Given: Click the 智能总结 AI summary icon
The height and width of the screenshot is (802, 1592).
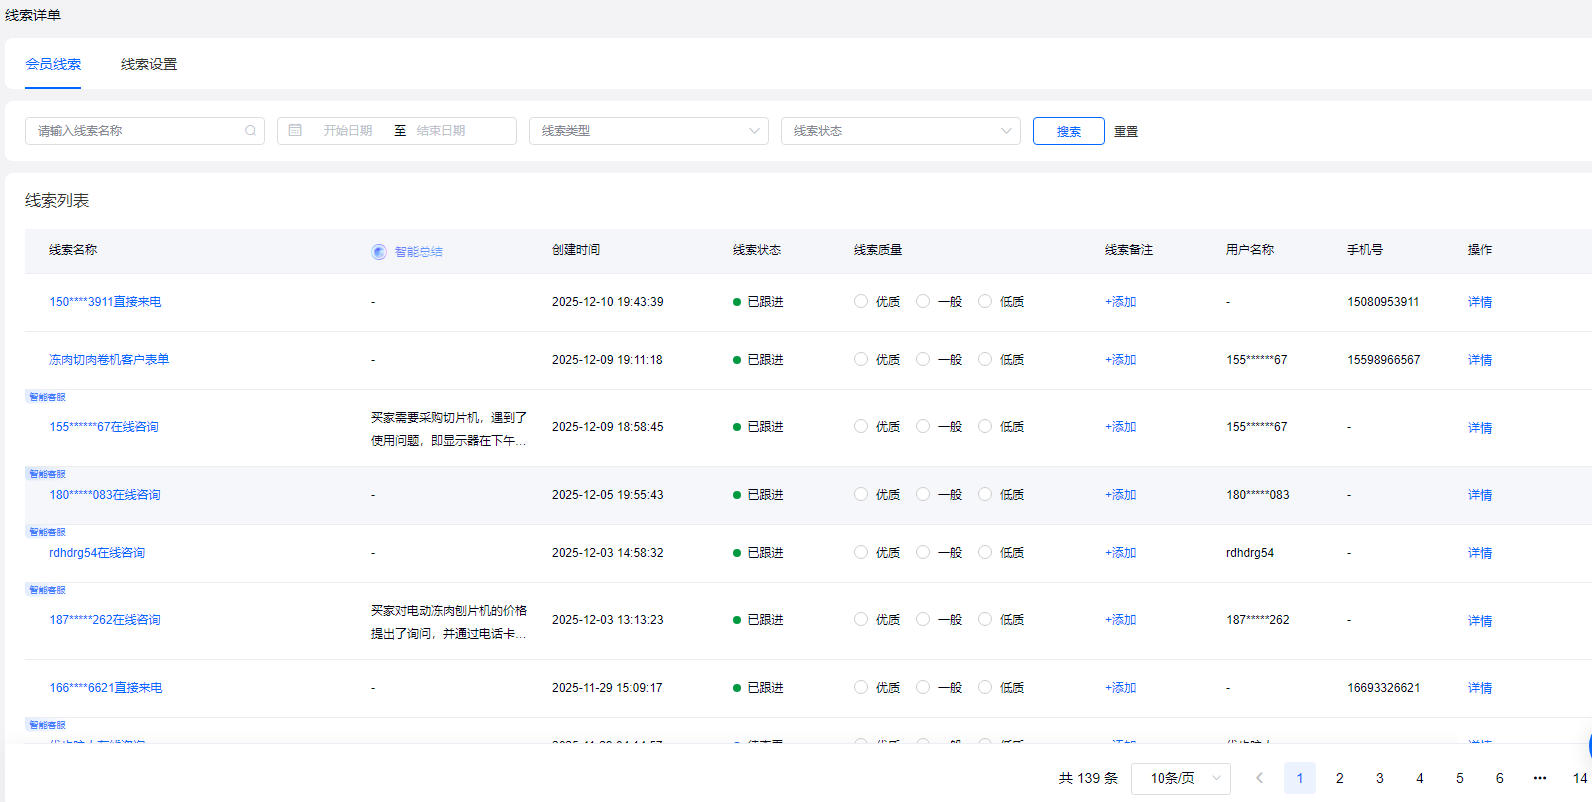Looking at the screenshot, I should click(x=379, y=252).
